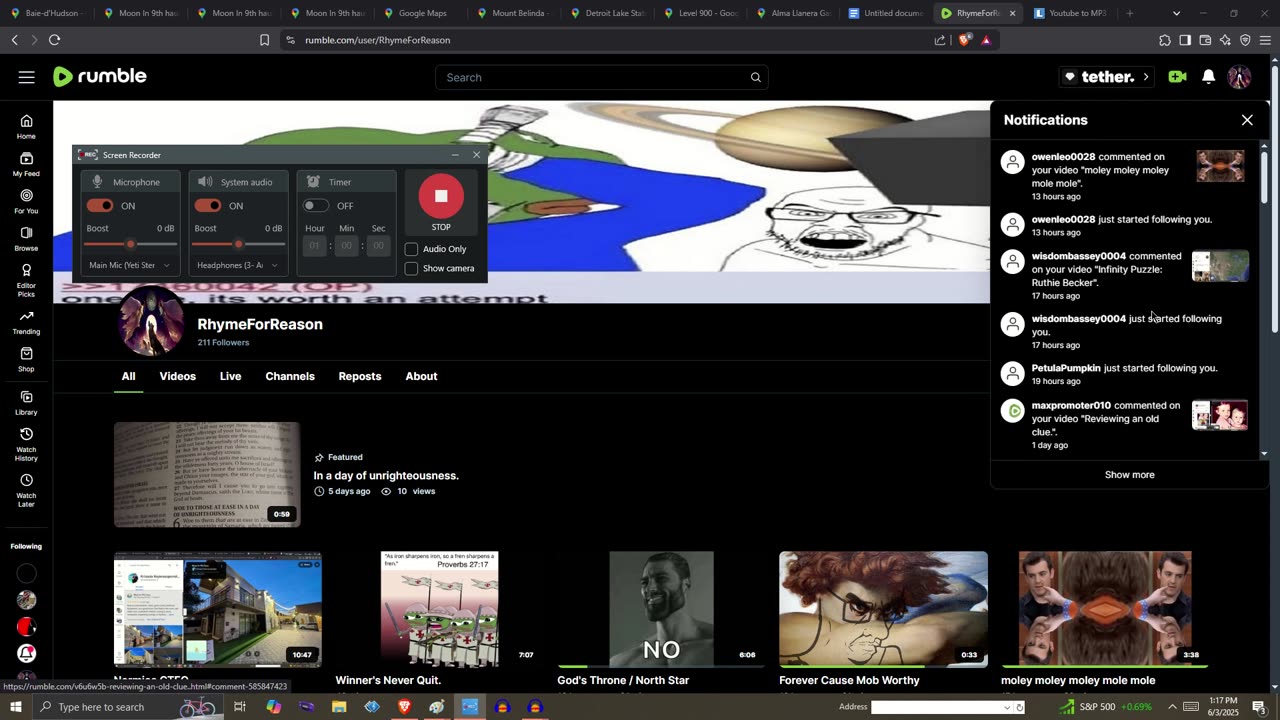Open the Main Mic device dropdown
The image size is (1280, 720).
130,265
